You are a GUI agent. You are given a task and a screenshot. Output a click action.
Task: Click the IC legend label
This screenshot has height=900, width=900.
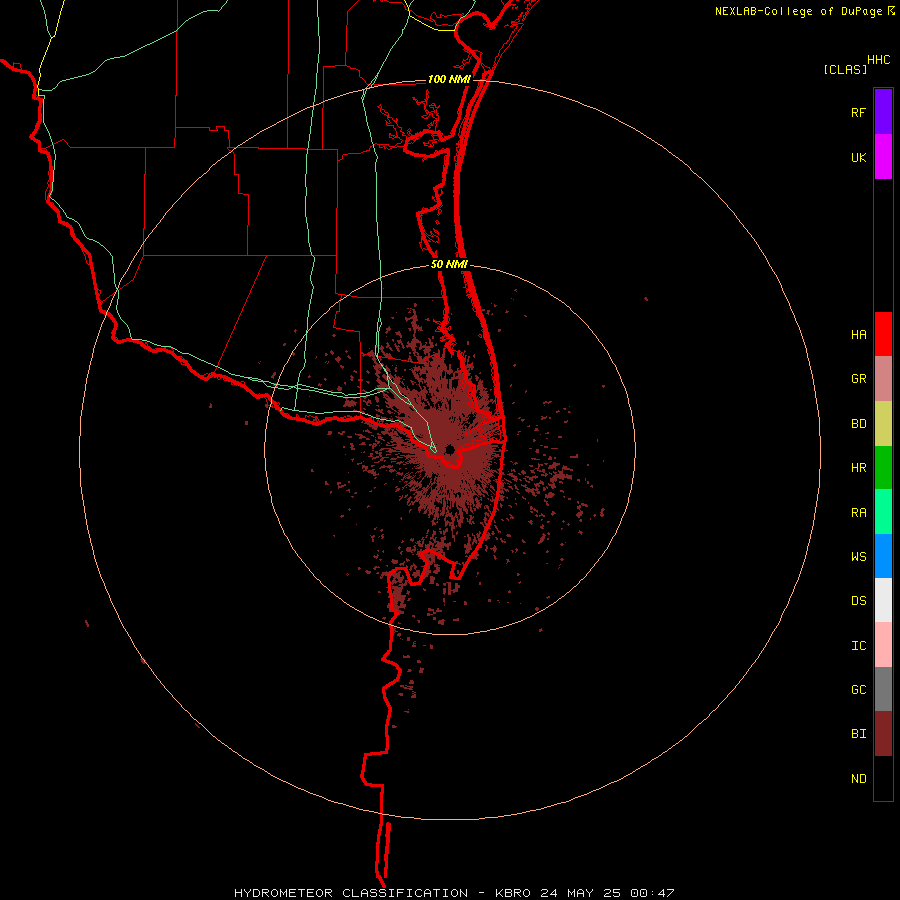tap(858, 646)
